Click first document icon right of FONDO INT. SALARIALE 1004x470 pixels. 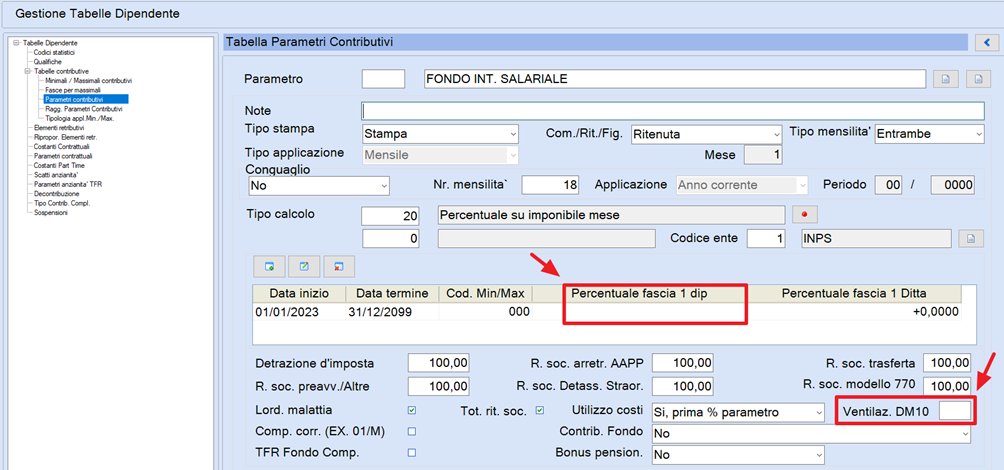944,79
